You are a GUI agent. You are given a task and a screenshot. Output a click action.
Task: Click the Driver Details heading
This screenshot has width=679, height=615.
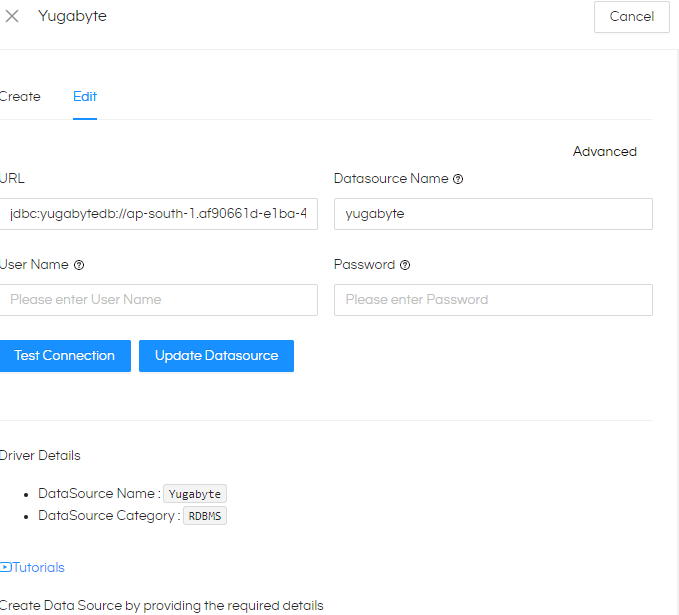pyautogui.click(x=40, y=456)
